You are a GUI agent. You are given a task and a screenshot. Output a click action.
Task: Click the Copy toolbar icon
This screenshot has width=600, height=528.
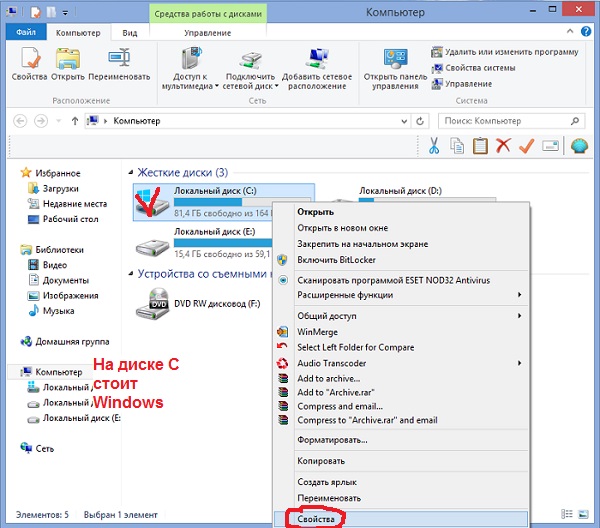click(x=457, y=146)
